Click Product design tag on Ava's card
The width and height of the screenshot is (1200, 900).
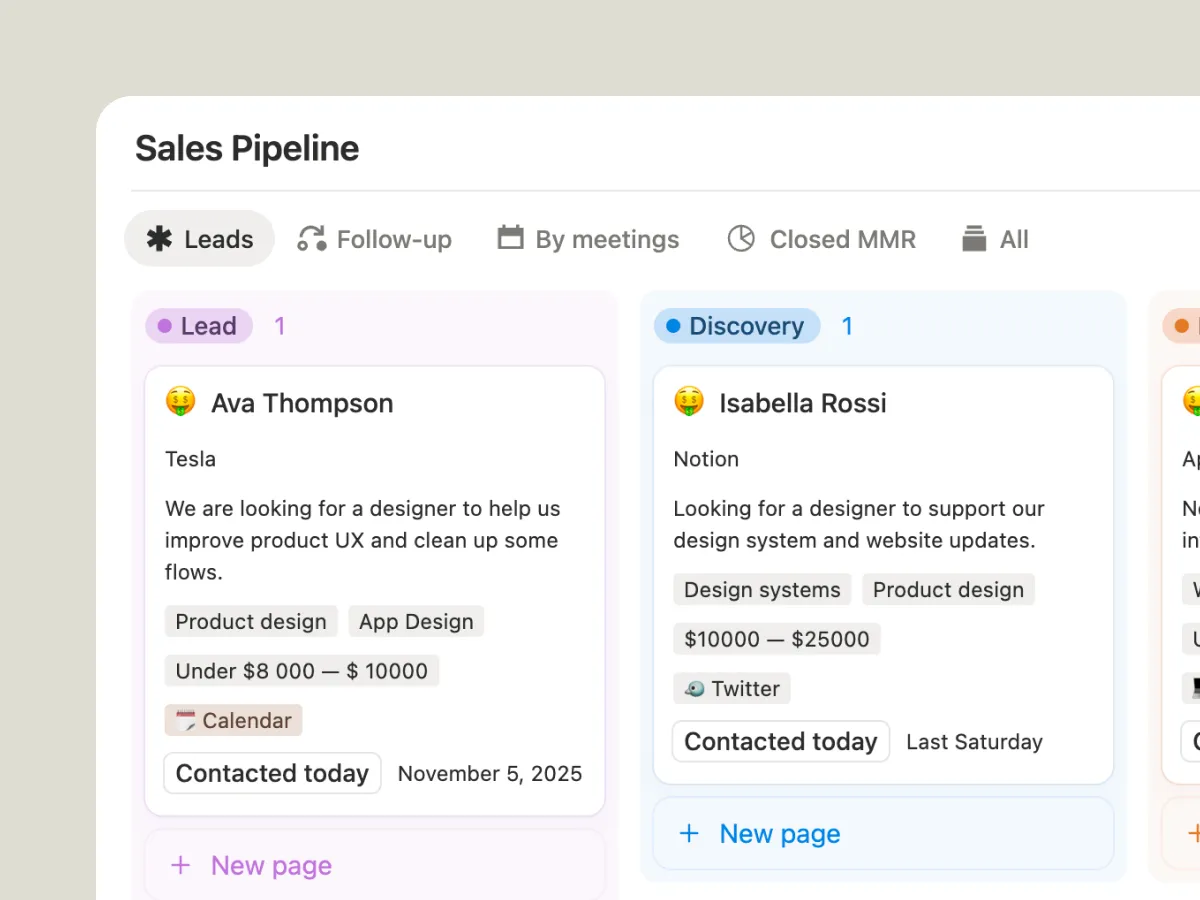251,621
